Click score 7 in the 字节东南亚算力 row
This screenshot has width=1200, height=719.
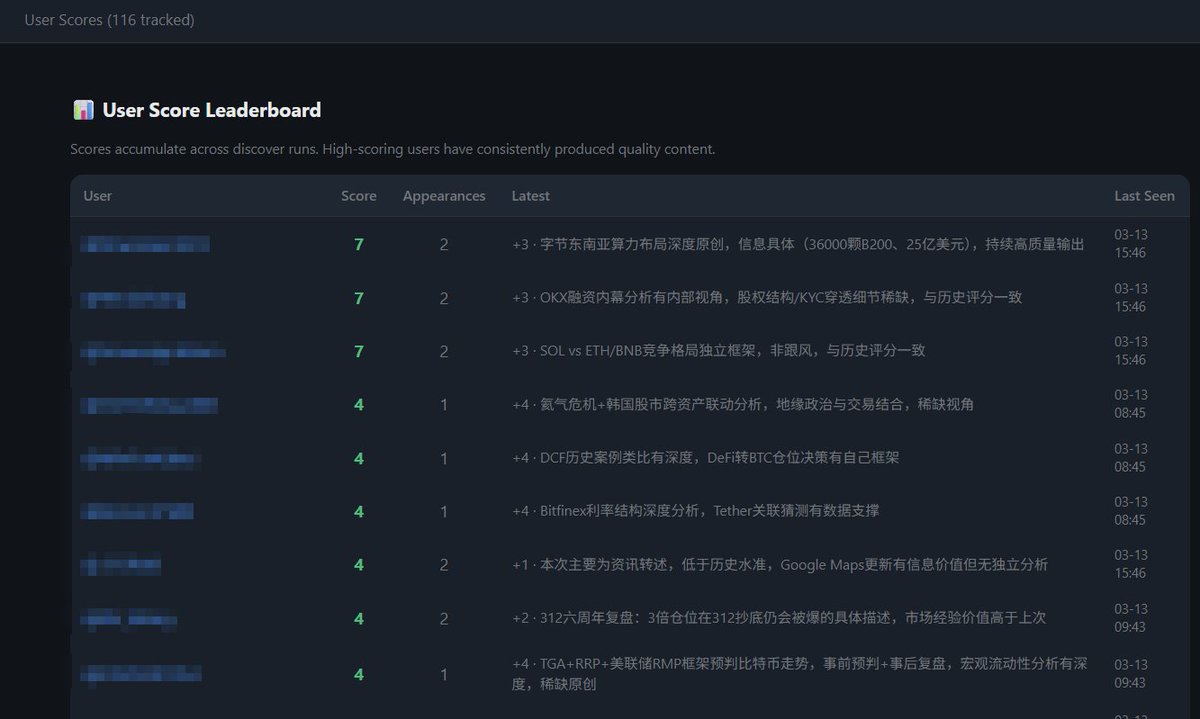[359, 244]
